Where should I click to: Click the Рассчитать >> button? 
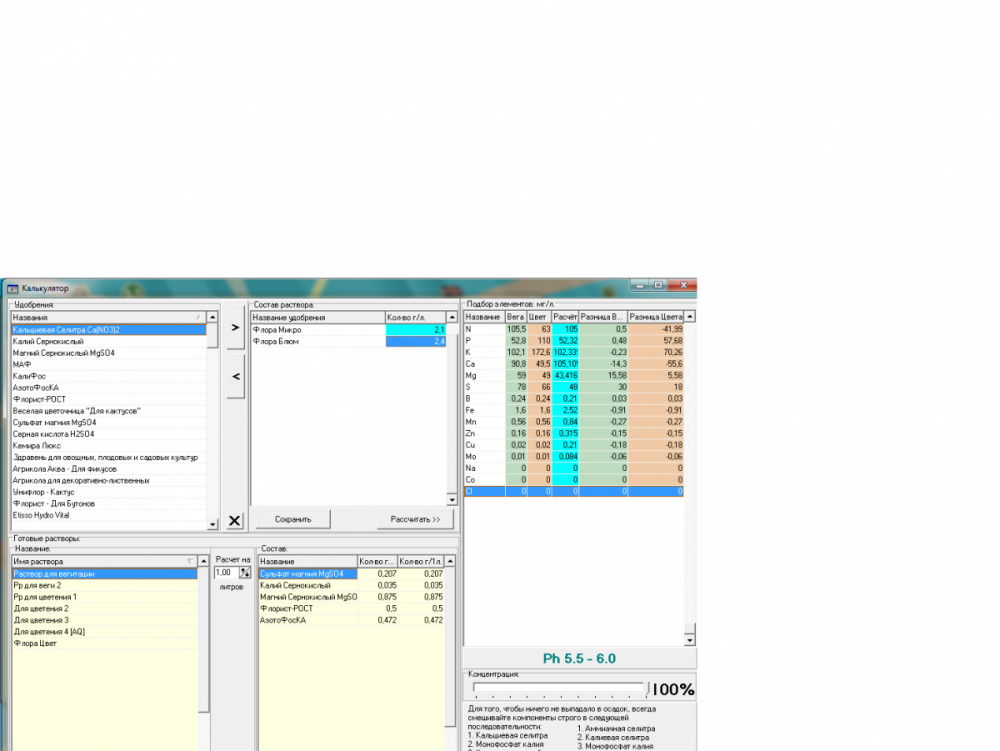[415, 520]
